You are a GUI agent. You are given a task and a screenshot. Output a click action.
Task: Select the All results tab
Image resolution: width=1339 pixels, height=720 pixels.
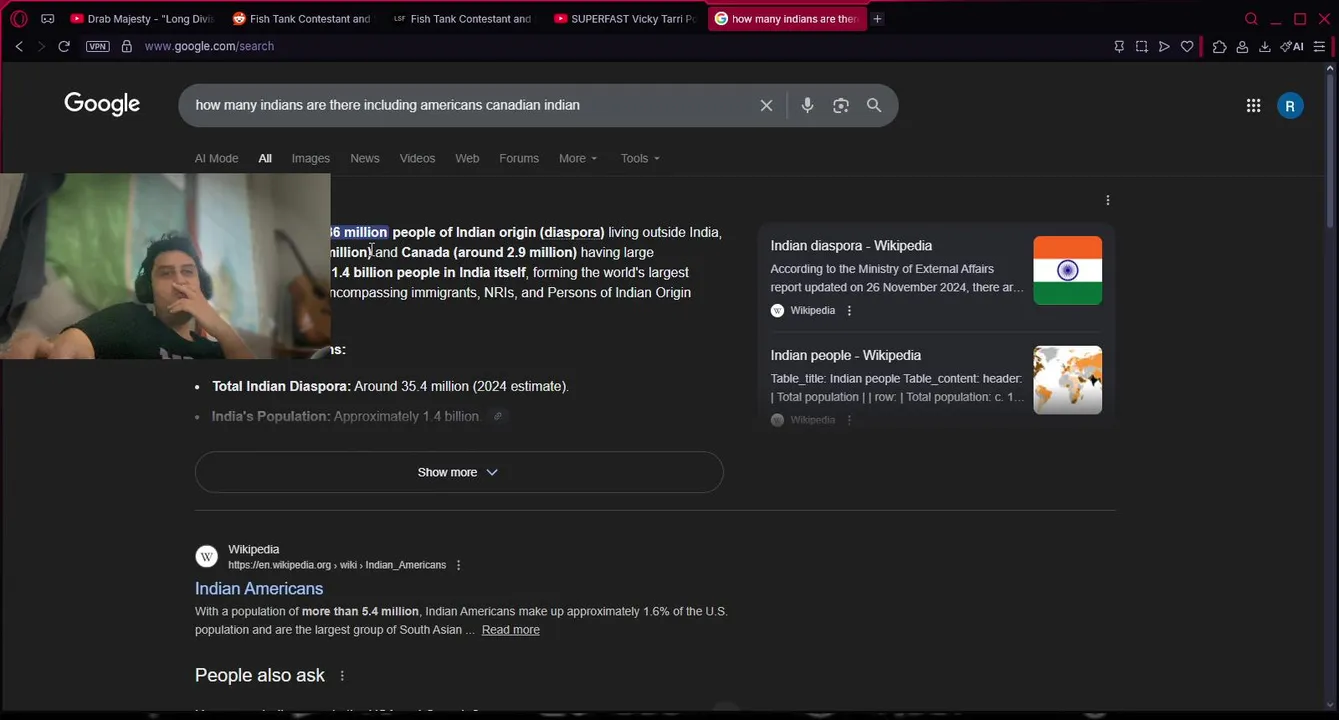pyautogui.click(x=265, y=158)
